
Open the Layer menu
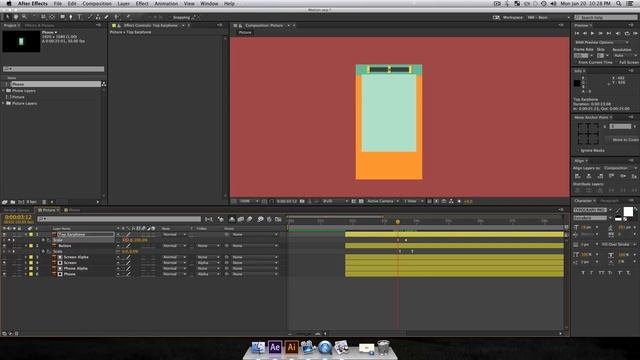tap(123, 3)
